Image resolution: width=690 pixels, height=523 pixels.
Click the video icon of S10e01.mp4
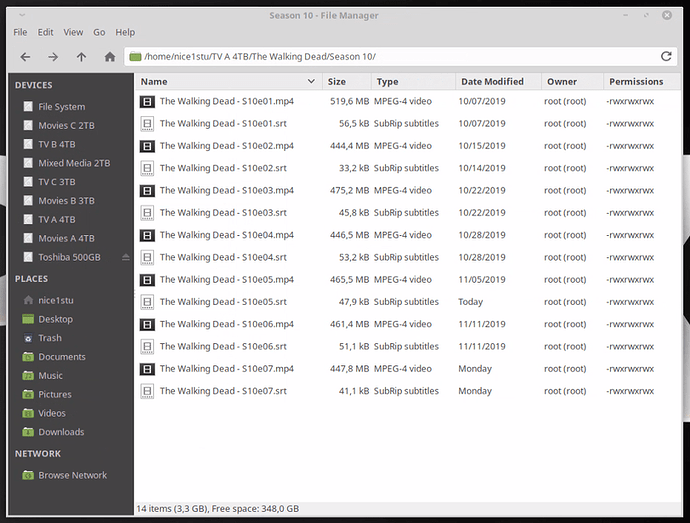pos(147,102)
